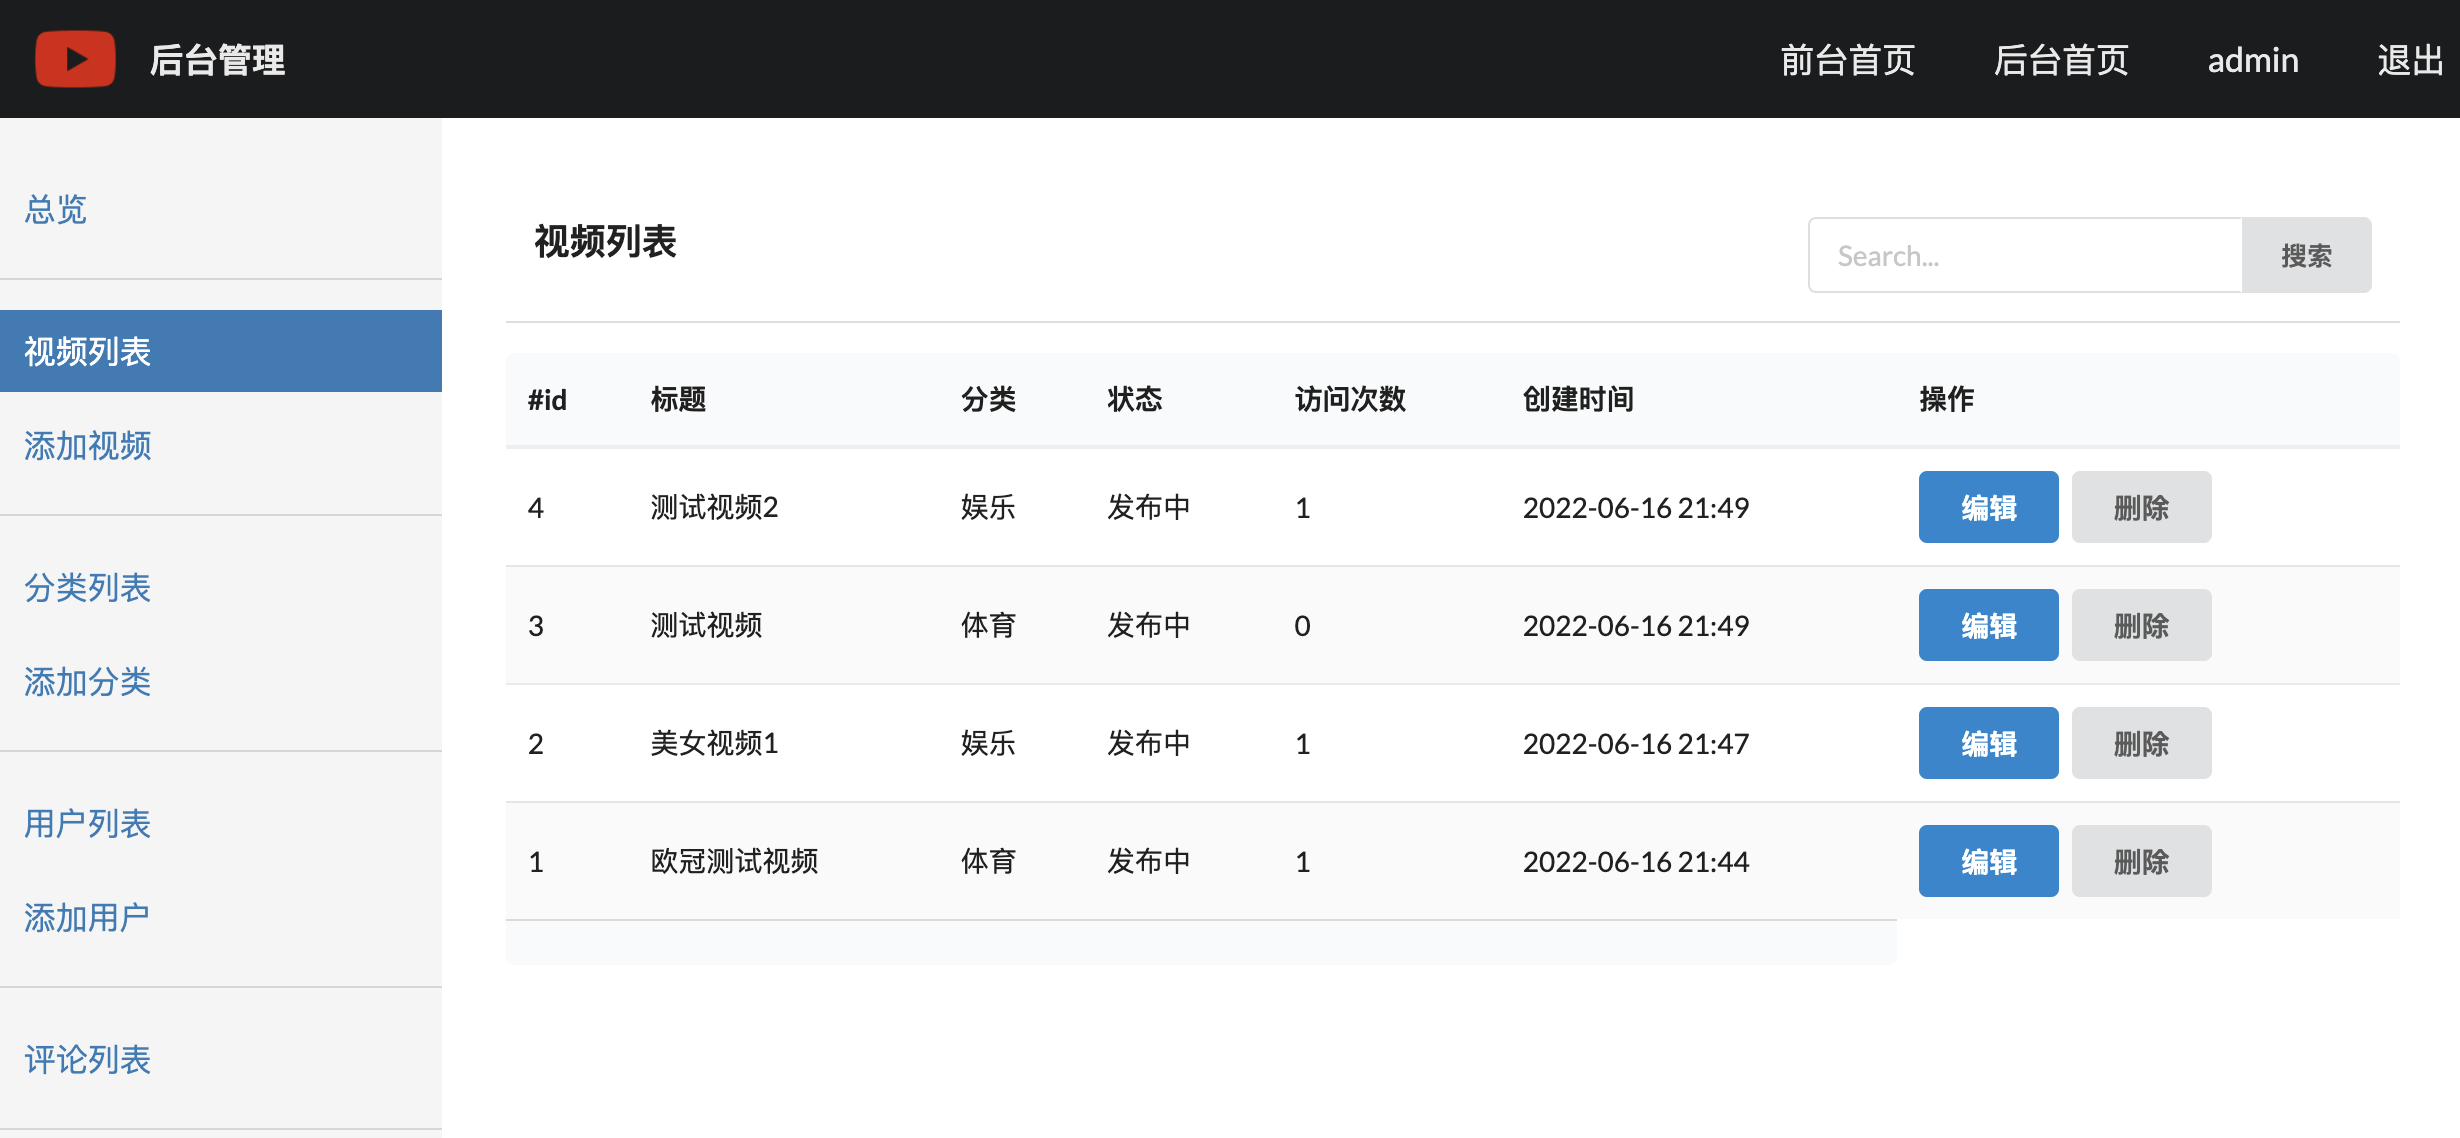Click the red play logo icon
This screenshot has width=2460, height=1138.
tap(75, 59)
